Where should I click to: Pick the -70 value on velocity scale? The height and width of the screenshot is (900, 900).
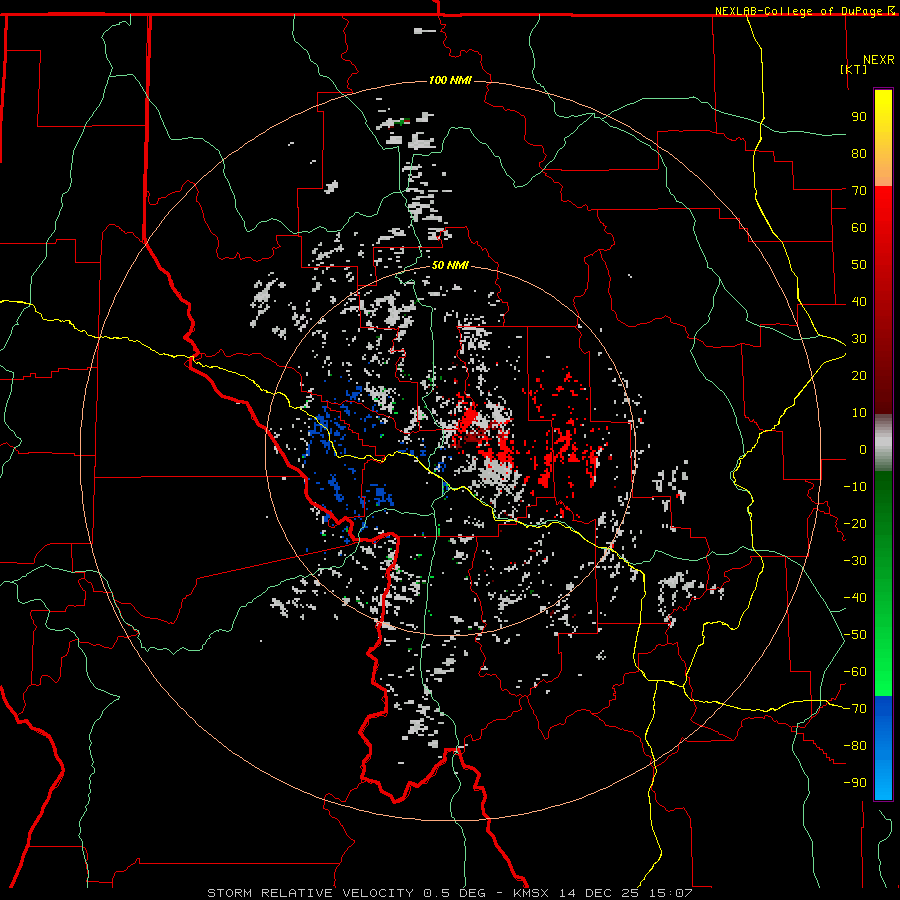click(x=855, y=709)
